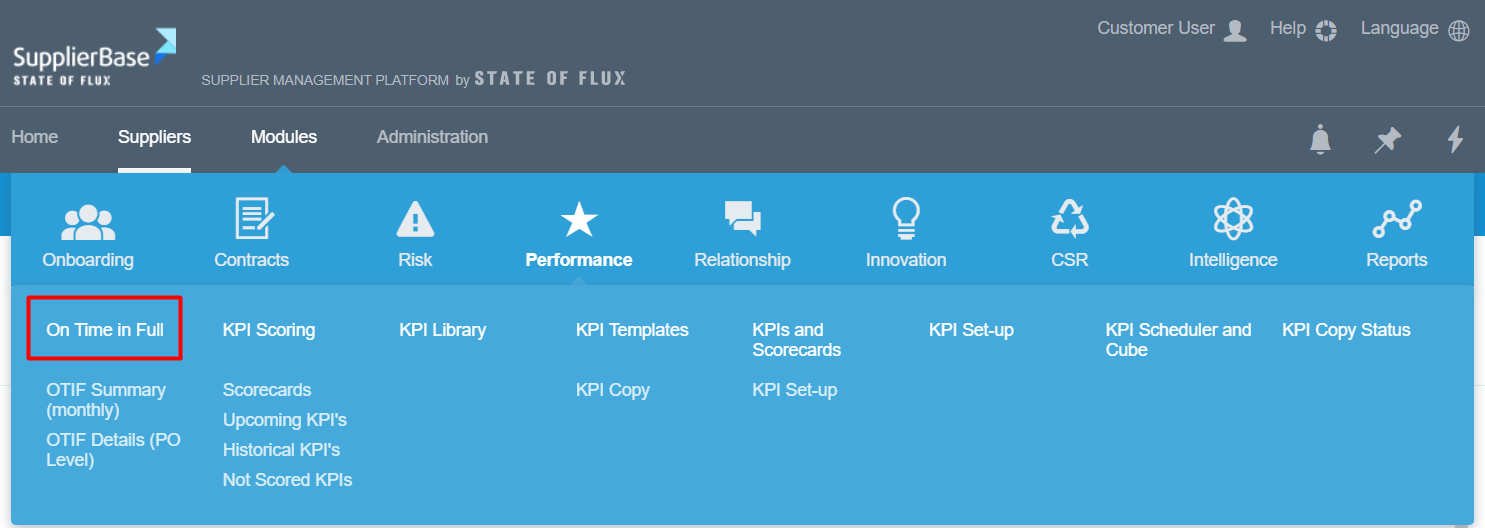Click the Innovation lightbulb icon
The width and height of the screenshot is (1485, 528).
click(906, 219)
